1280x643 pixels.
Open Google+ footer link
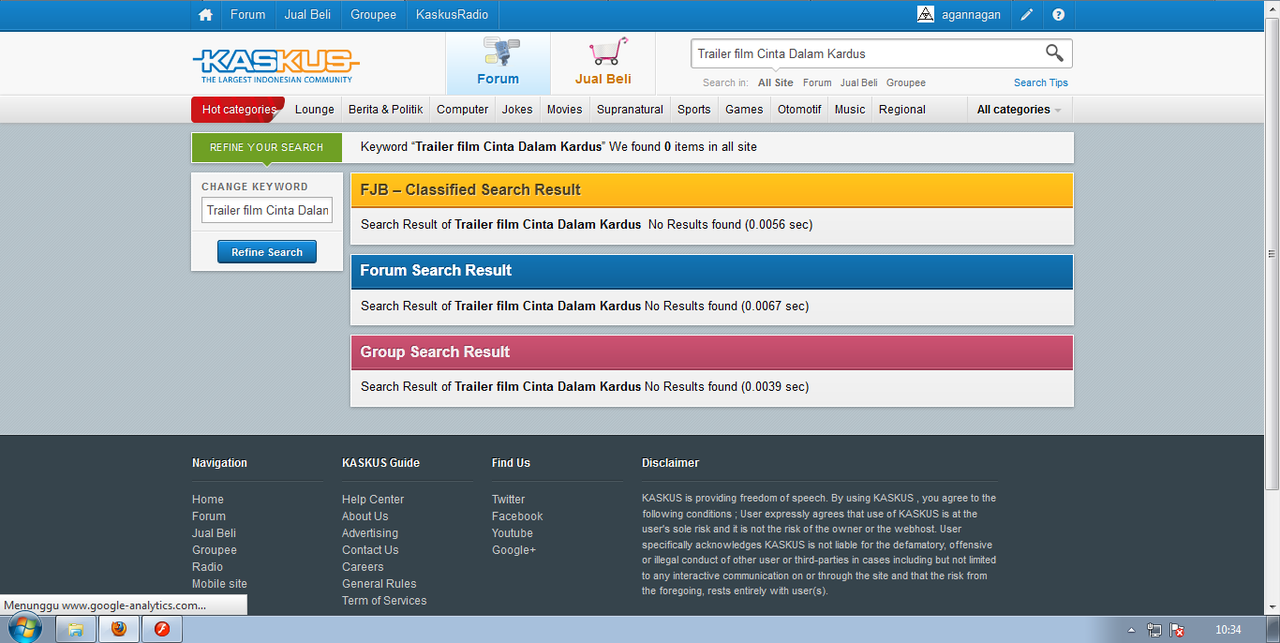click(x=514, y=550)
